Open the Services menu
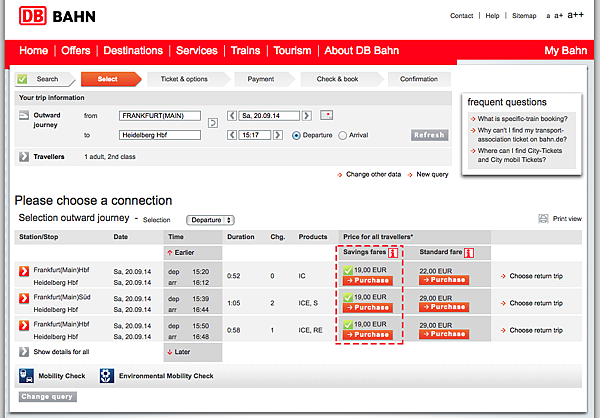This screenshot has width=600, height=418. point(197,51)
